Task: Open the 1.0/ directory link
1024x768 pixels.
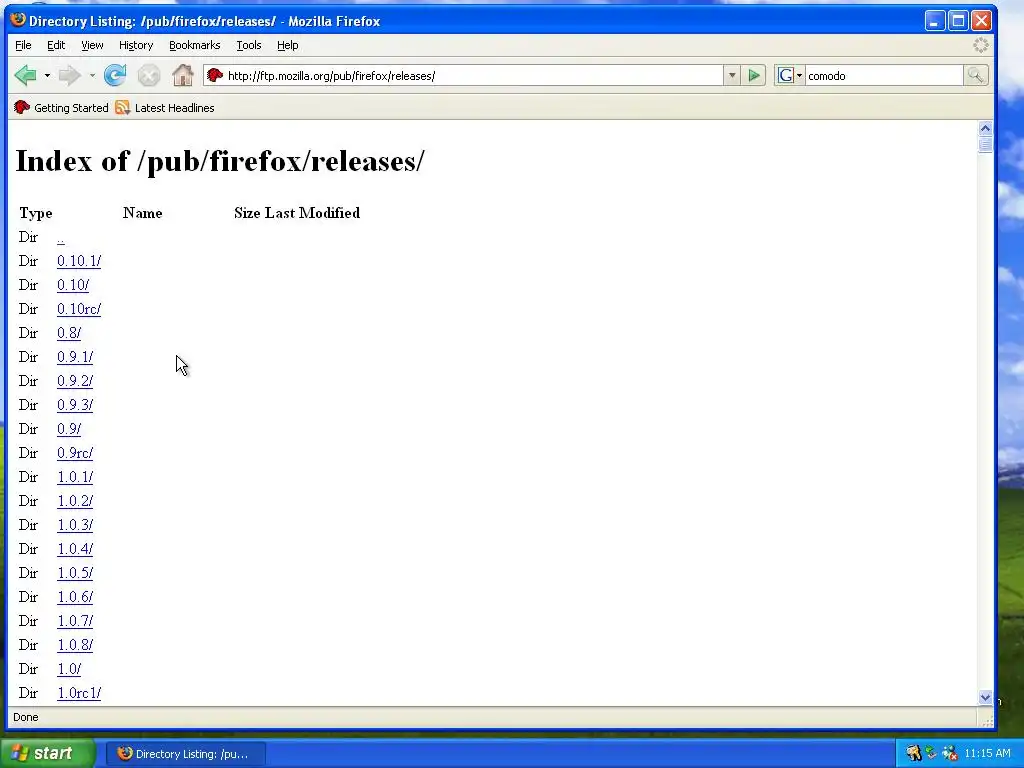Action: coord(69,669)
